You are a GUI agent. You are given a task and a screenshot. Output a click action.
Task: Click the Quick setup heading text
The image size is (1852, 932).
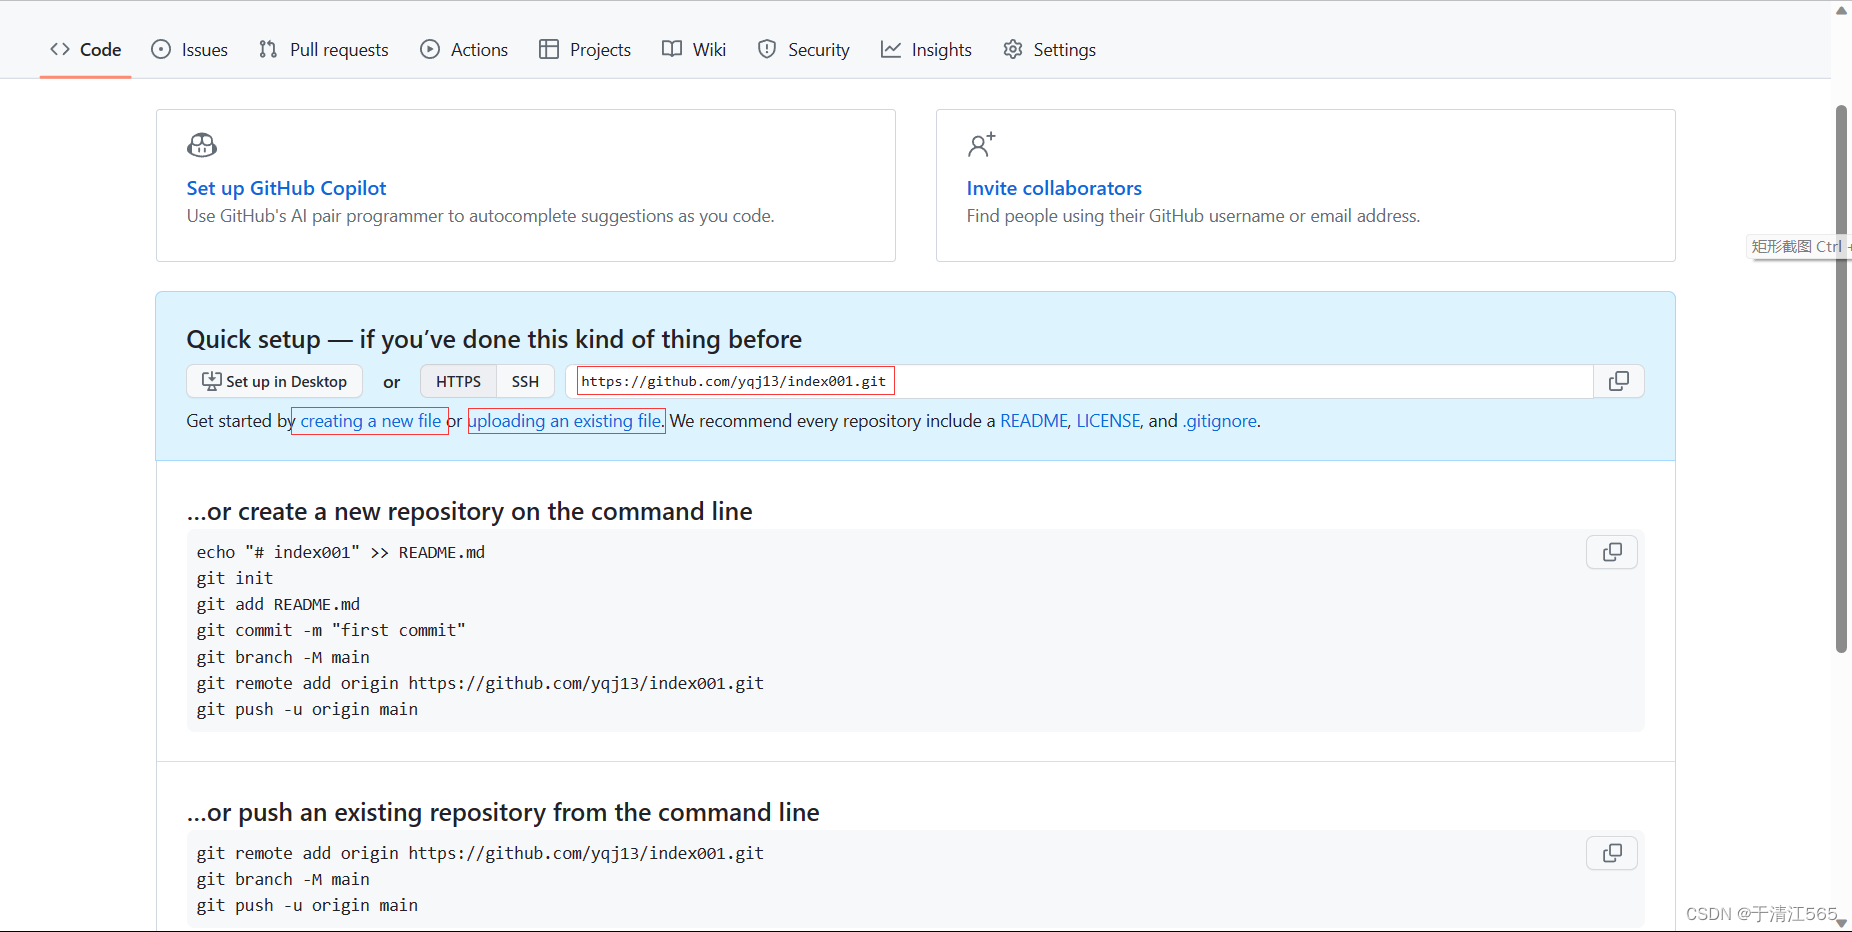click(494, 340)
